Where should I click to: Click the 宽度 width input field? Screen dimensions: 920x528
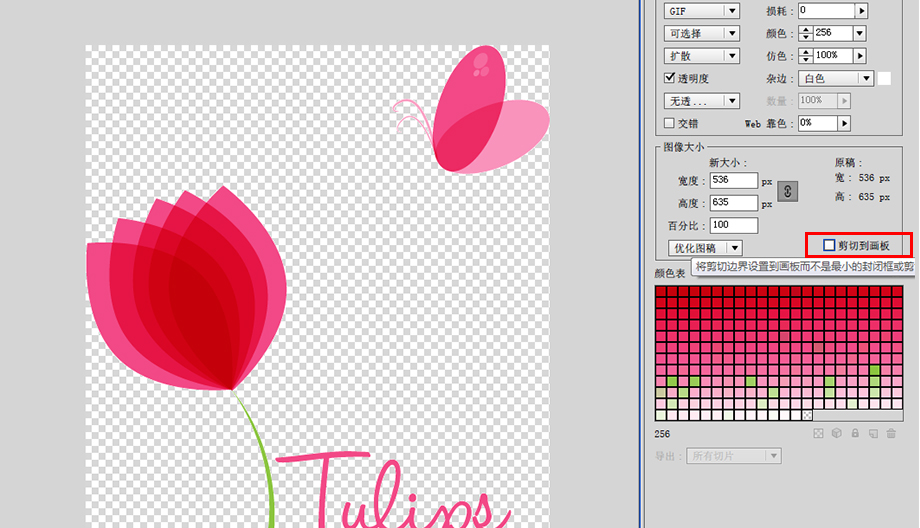coord(734,181)
